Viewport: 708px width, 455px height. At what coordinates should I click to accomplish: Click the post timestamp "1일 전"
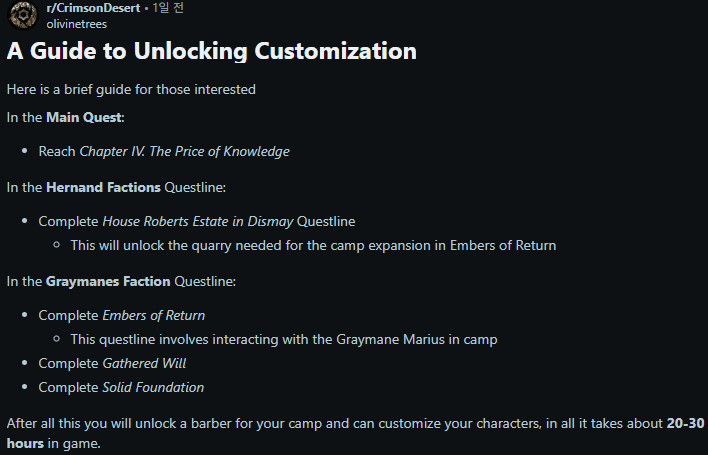[x=168, y=8]
